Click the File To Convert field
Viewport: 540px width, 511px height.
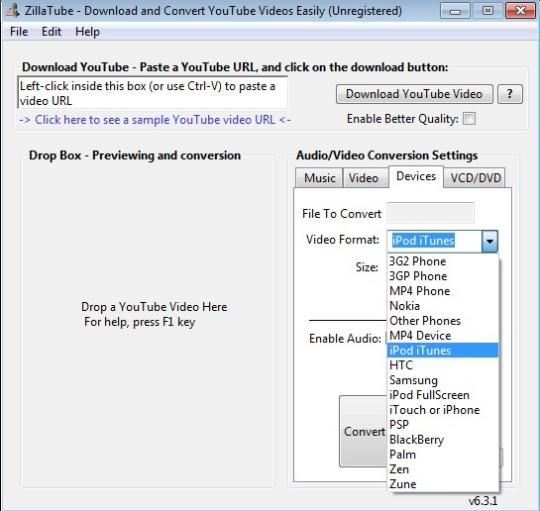(430, 213)
